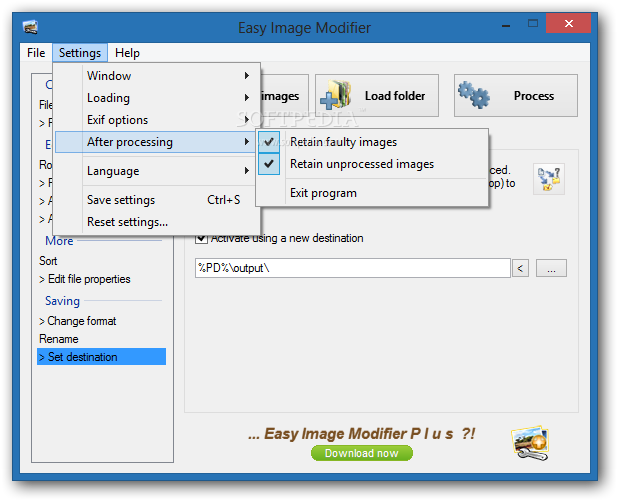Select Reset settings... menu entry

coord(157,222)
